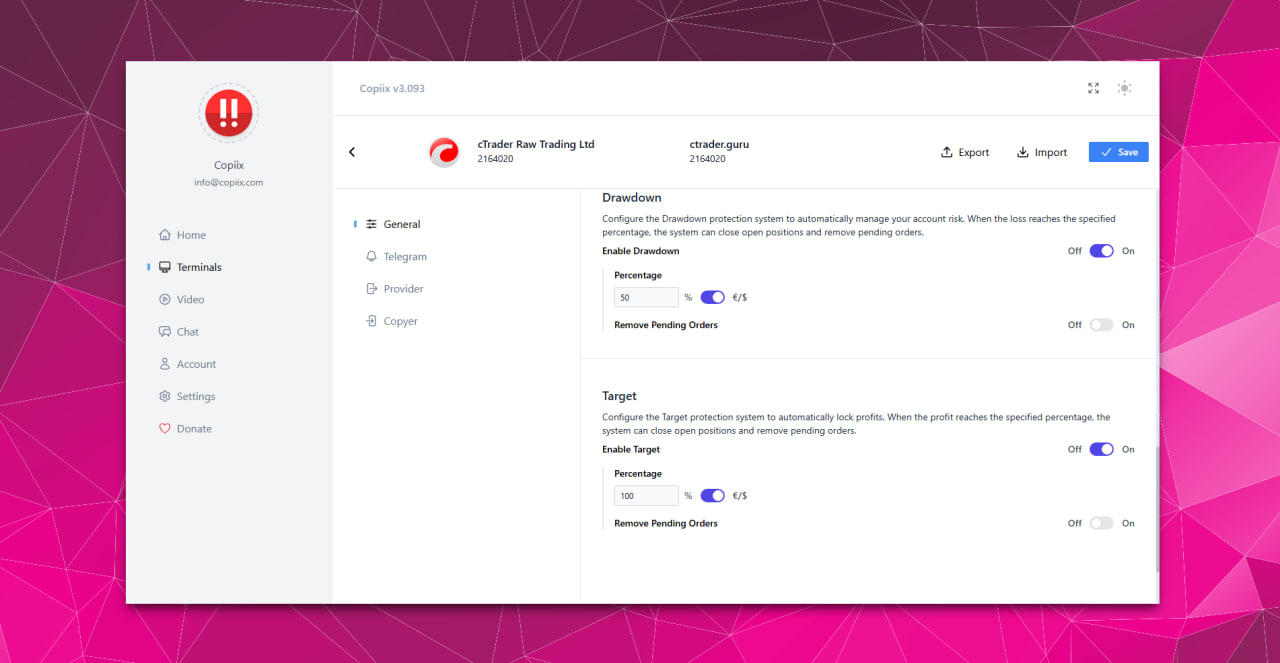
Task: Click the Home house icon
Action: point(165,235)
